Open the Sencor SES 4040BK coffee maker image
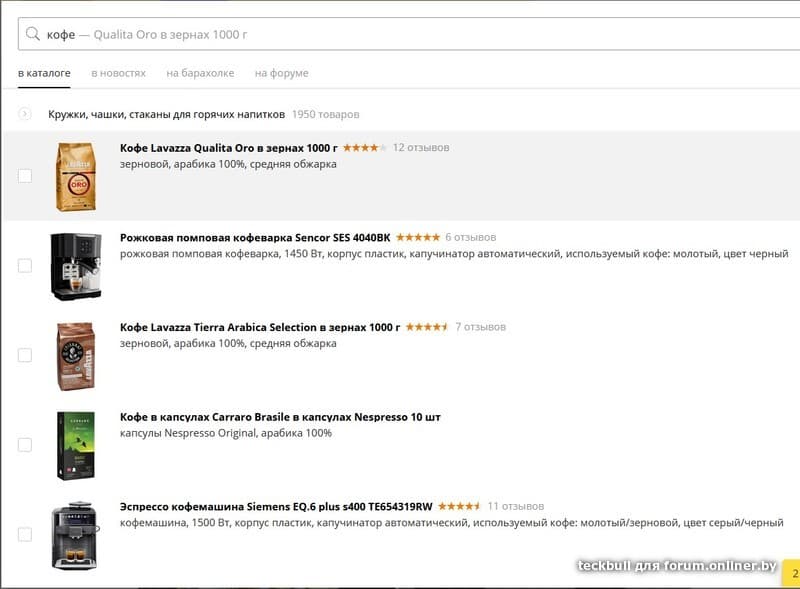The width and height of the screenshot is (800, 589). click(75, 266)
